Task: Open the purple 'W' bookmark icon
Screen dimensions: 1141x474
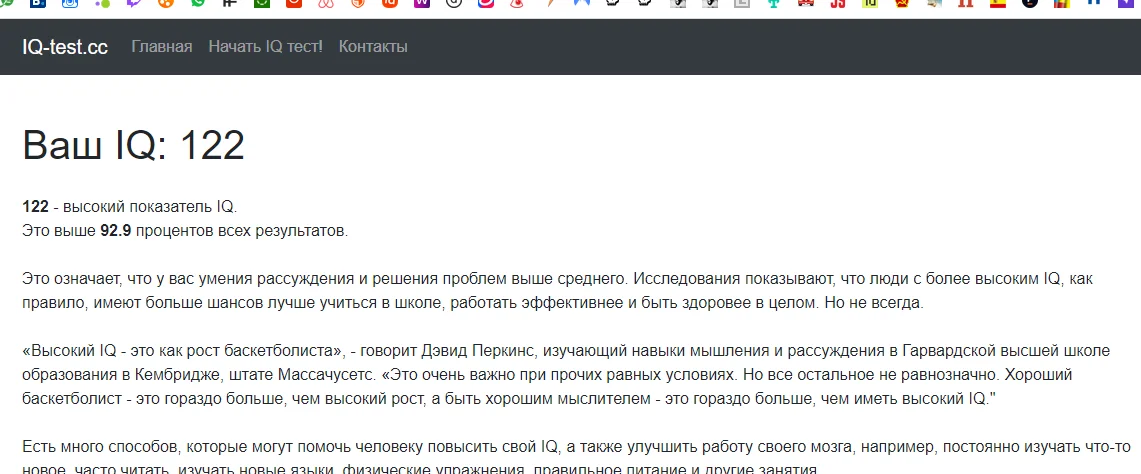Action: point(421,3)
